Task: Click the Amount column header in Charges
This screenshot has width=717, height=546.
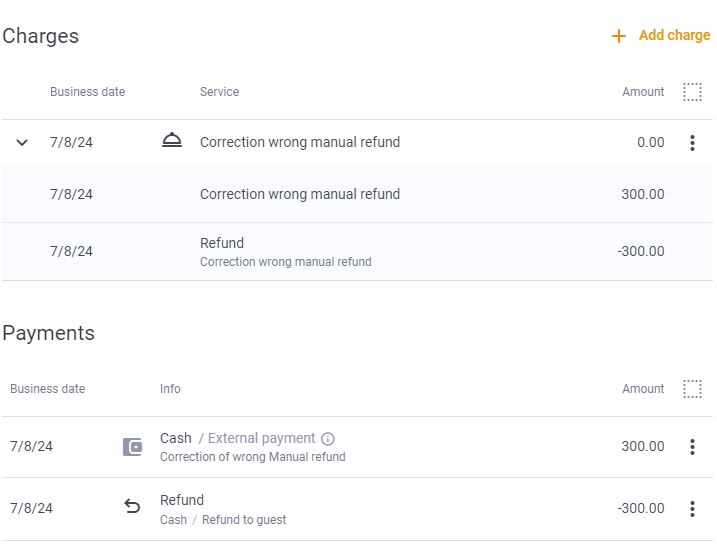Action: 643,92
